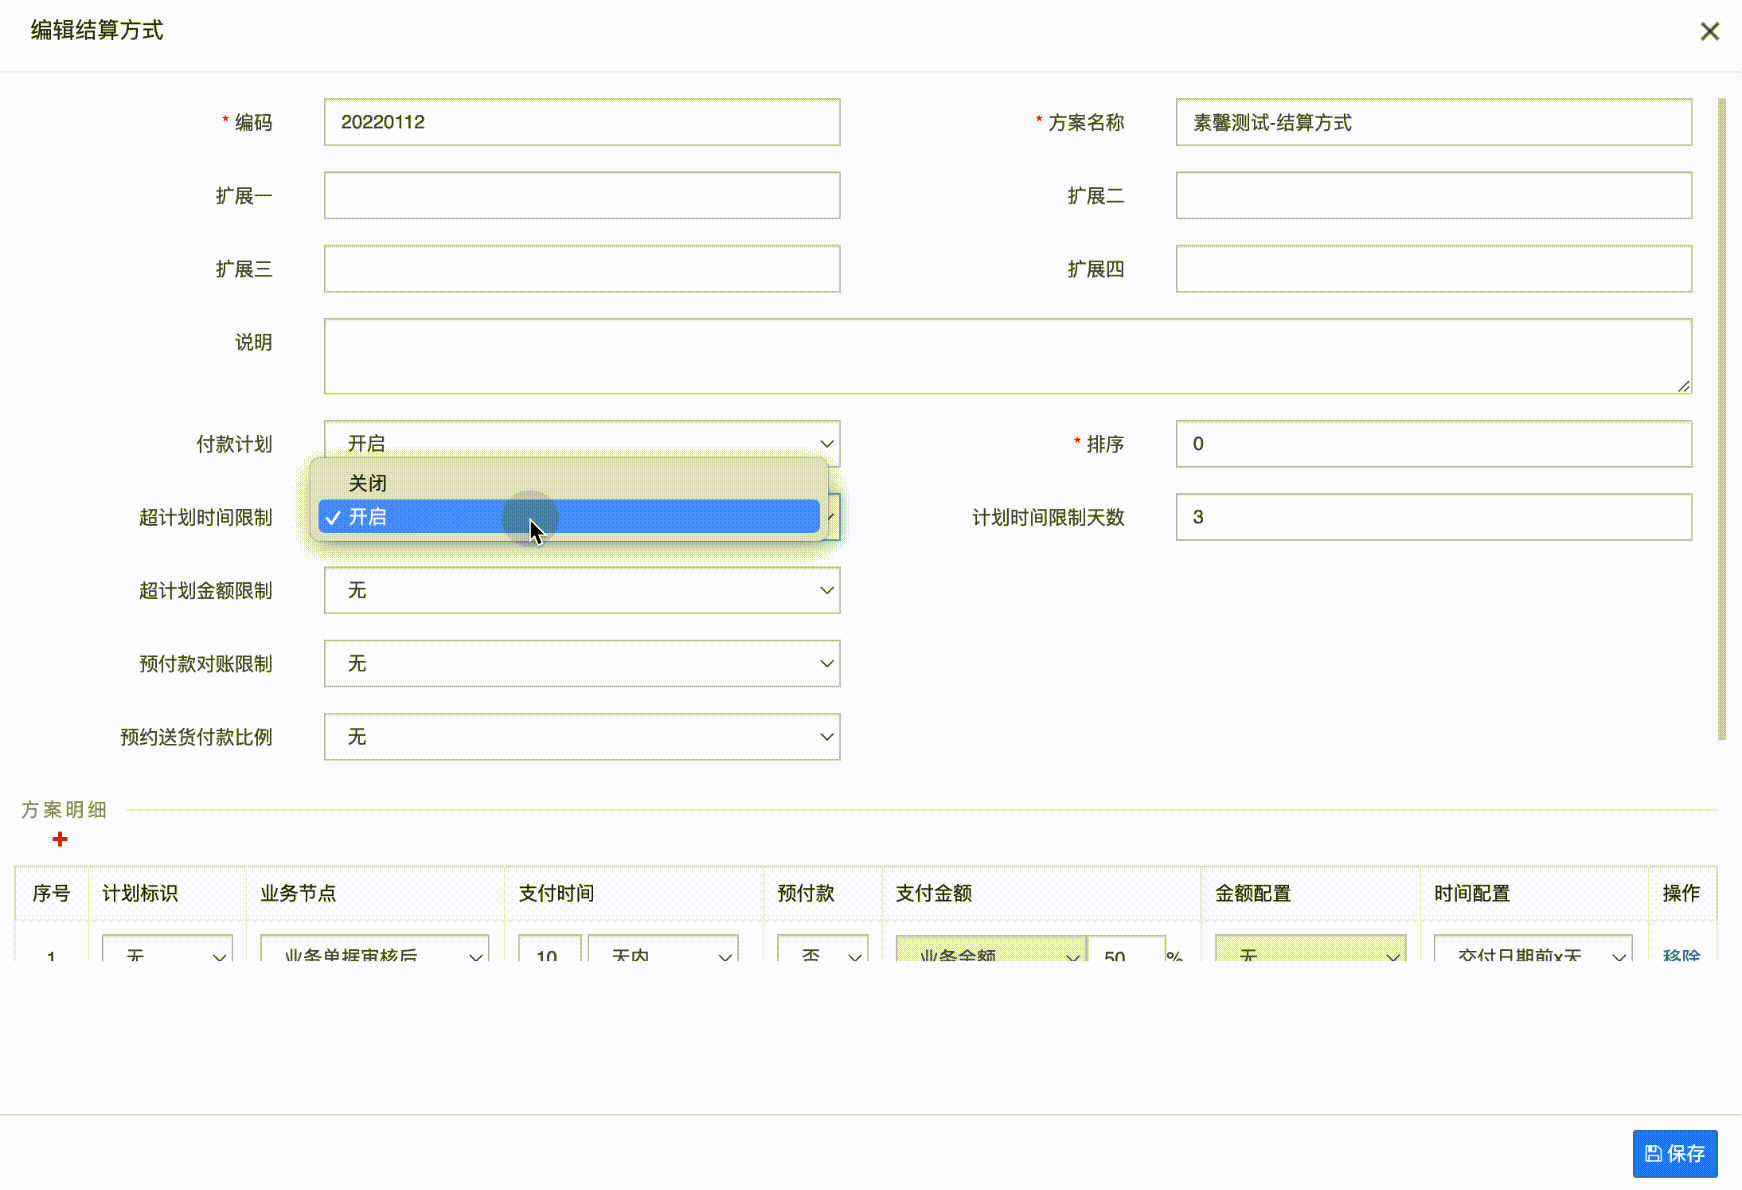Viewport: 1742px width, 1190px height.
Task: Expand the 预约送货付款比例 dropdown
Action: (581, 737)
